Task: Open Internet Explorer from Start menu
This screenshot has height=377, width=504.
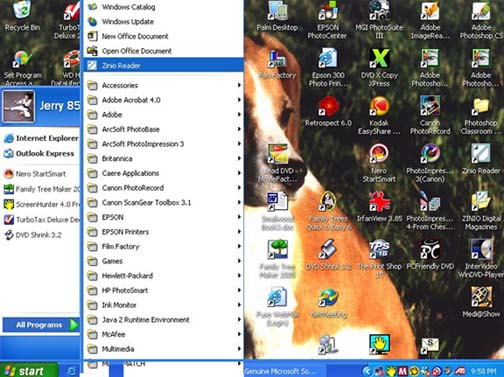Action: [x=41, y=138]
